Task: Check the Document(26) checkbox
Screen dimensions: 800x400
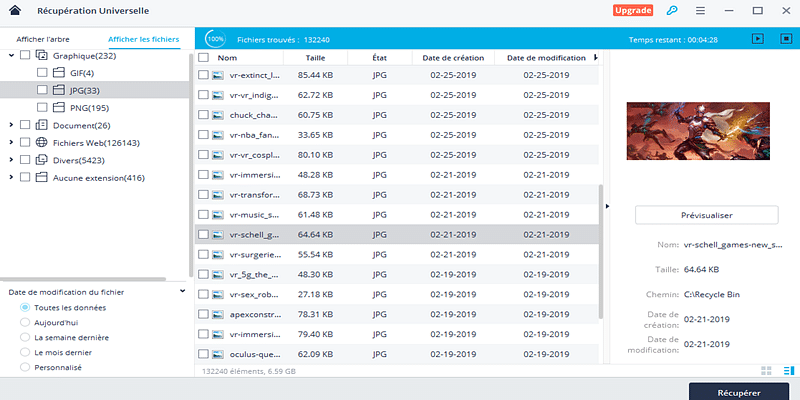Action: (x=24, y=125)
